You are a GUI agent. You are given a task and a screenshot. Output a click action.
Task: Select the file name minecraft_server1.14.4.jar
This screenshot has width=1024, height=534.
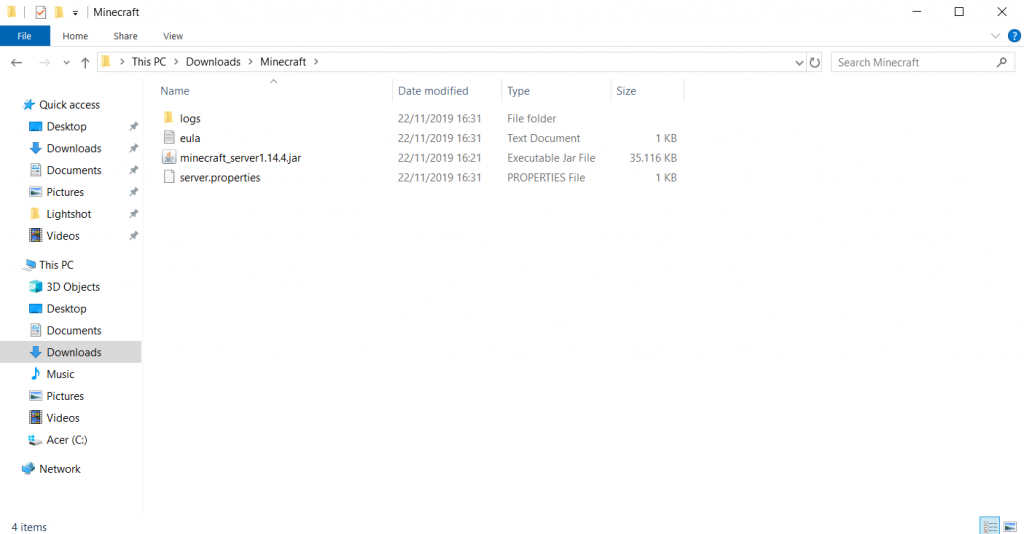(x=240, y=158)
